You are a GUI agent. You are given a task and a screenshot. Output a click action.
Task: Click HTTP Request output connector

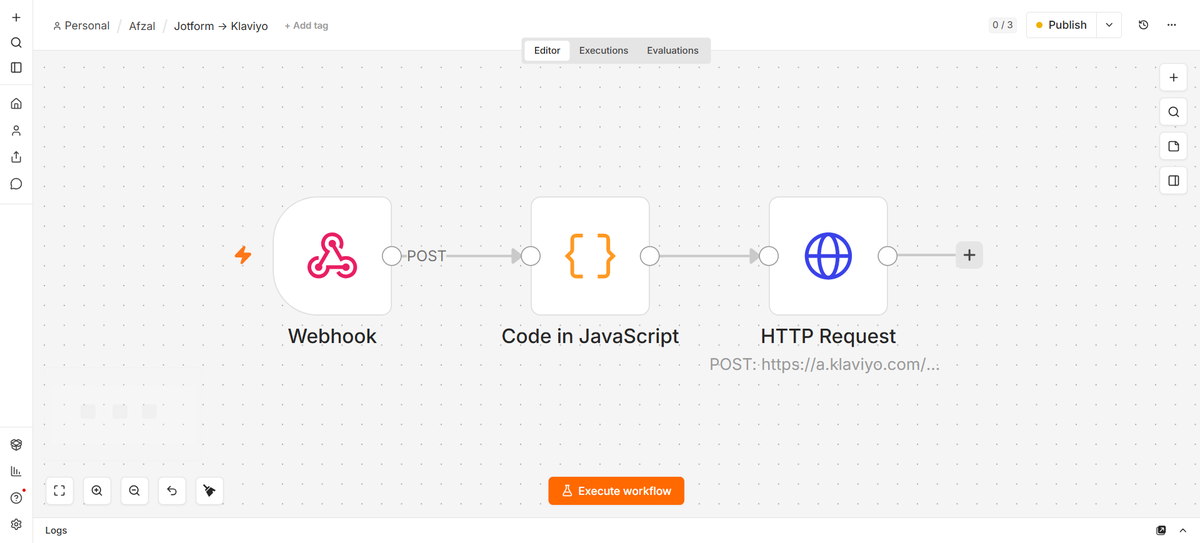(887, 256)
